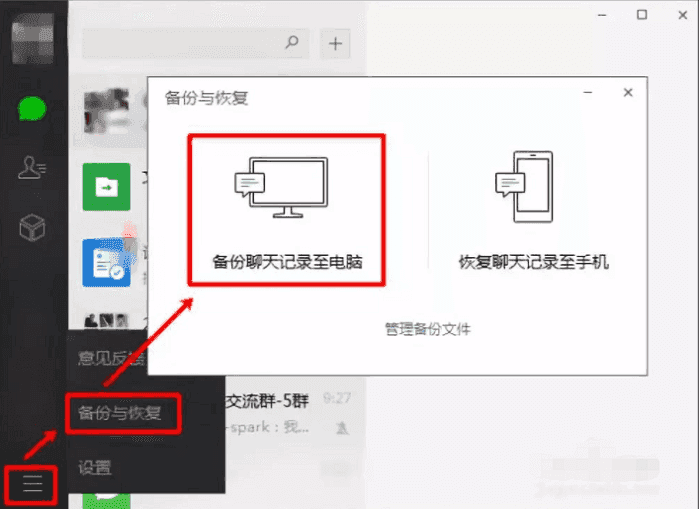This screenshot has width=700, height=509.
Task: Open the Favorites cube icon in sidebar
Action: (x=32, y=227)
